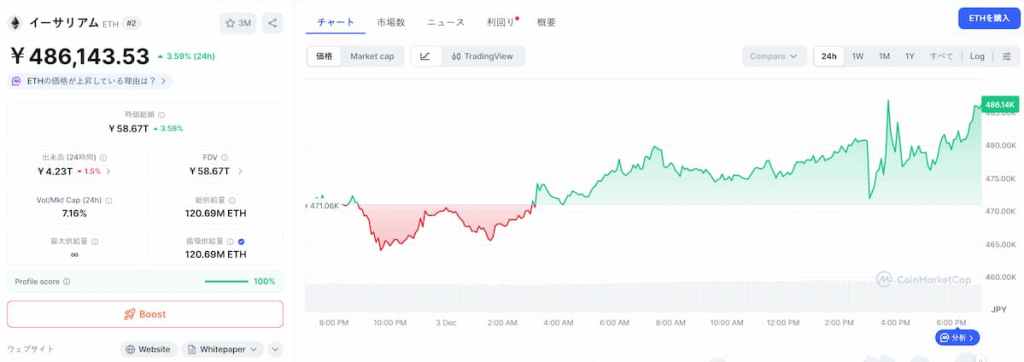
Task: Select the 1W time range
Action: click(x=857, y=56)
